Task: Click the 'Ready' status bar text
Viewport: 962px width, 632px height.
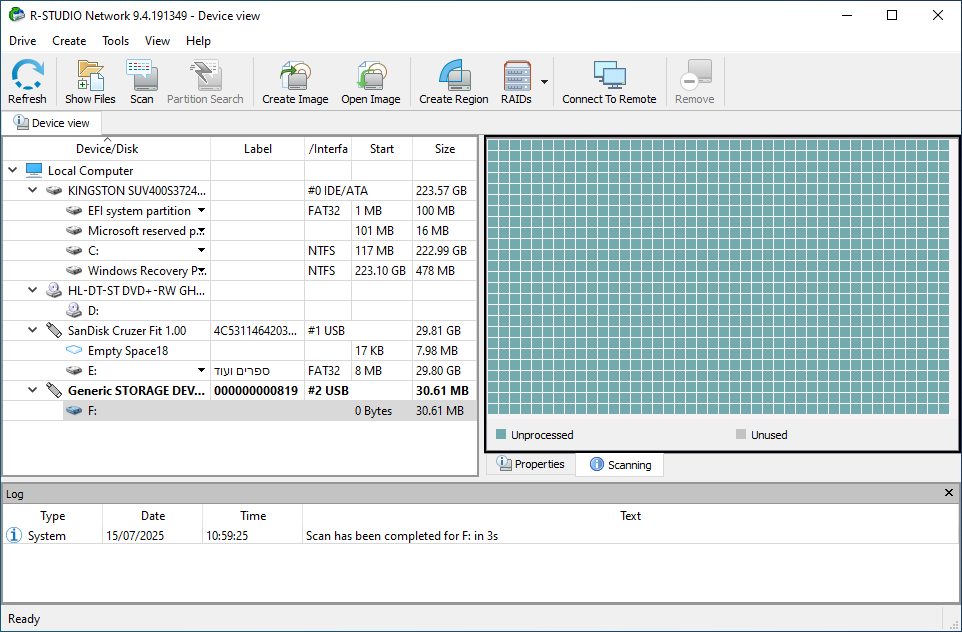Action: click(24, 619)
